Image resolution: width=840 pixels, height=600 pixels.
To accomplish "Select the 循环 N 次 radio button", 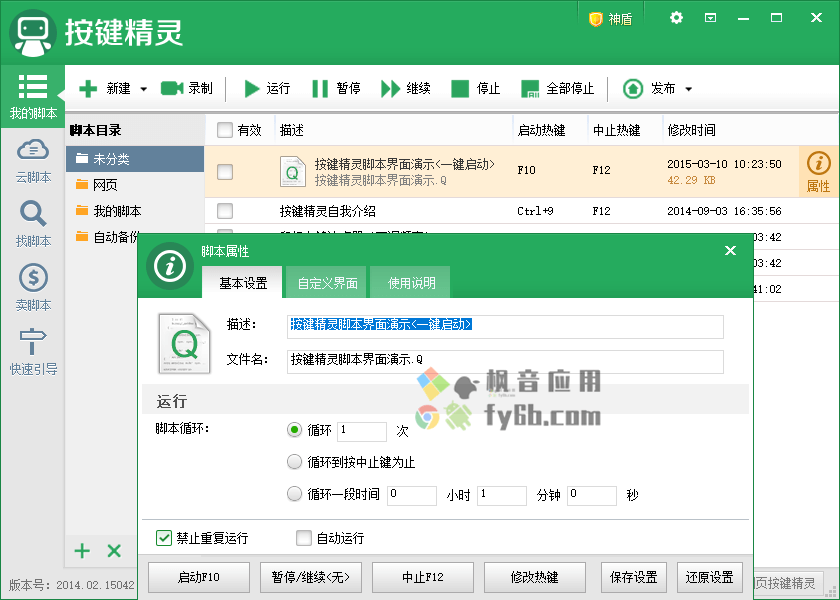I will (x=294, y=430).
